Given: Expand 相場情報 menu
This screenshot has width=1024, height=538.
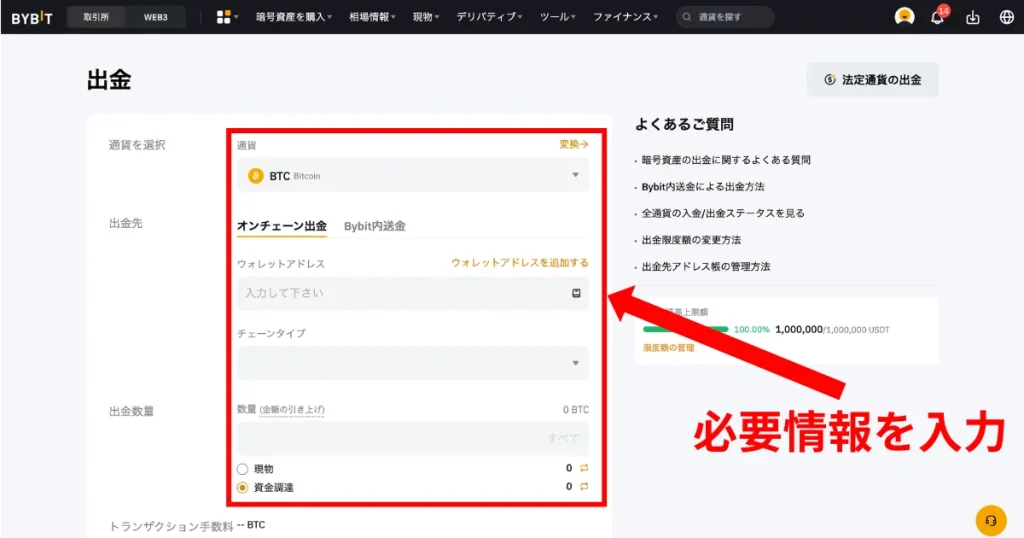Looking at the screenshot, I should pyautogui.click(x=372, y=17).
